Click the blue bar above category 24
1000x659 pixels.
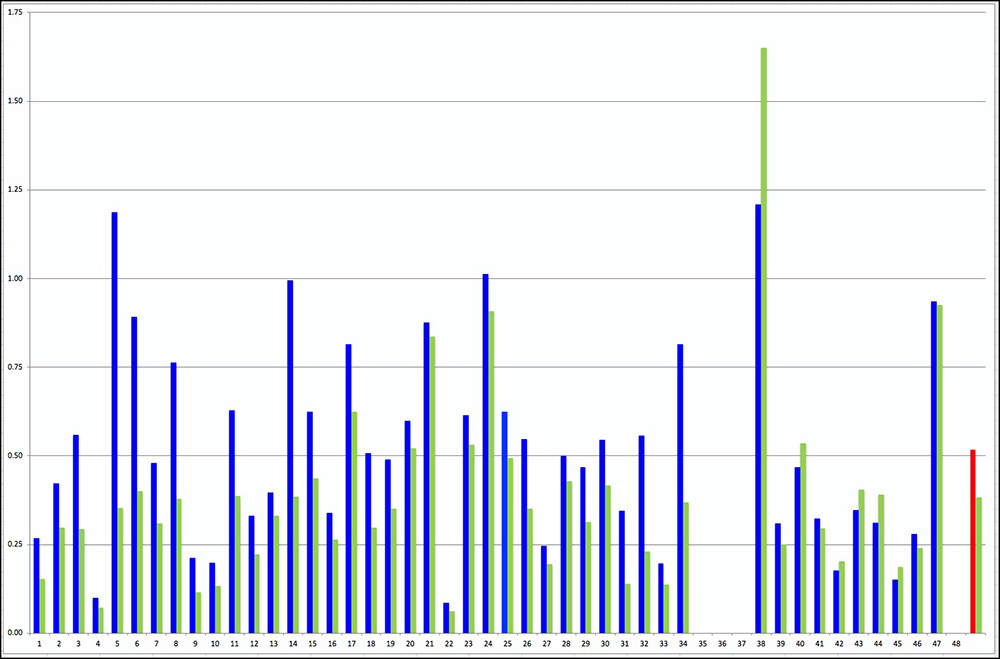tap(485, 453)
